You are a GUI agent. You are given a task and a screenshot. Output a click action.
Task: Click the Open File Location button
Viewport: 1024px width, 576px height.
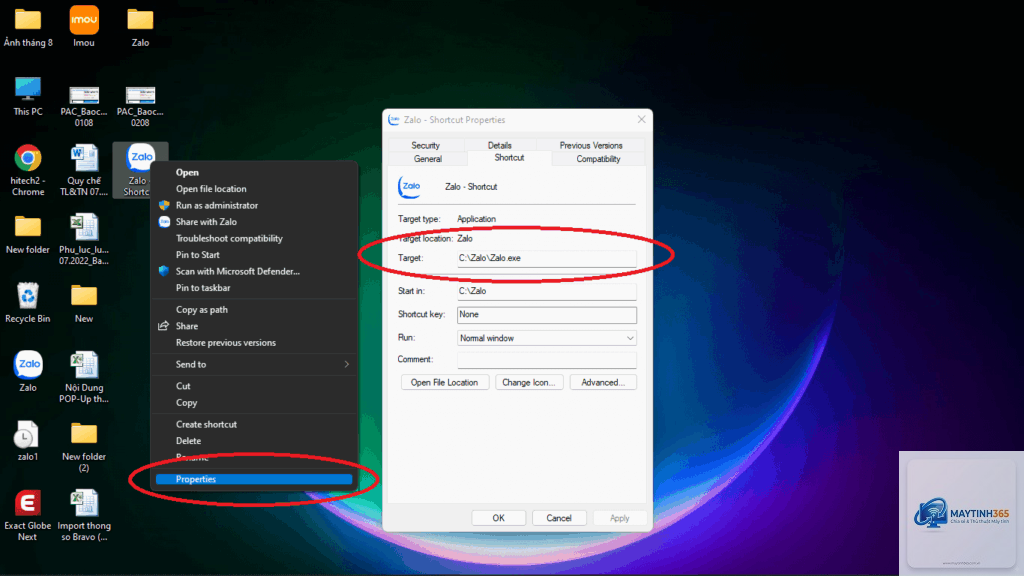(445, 383)
